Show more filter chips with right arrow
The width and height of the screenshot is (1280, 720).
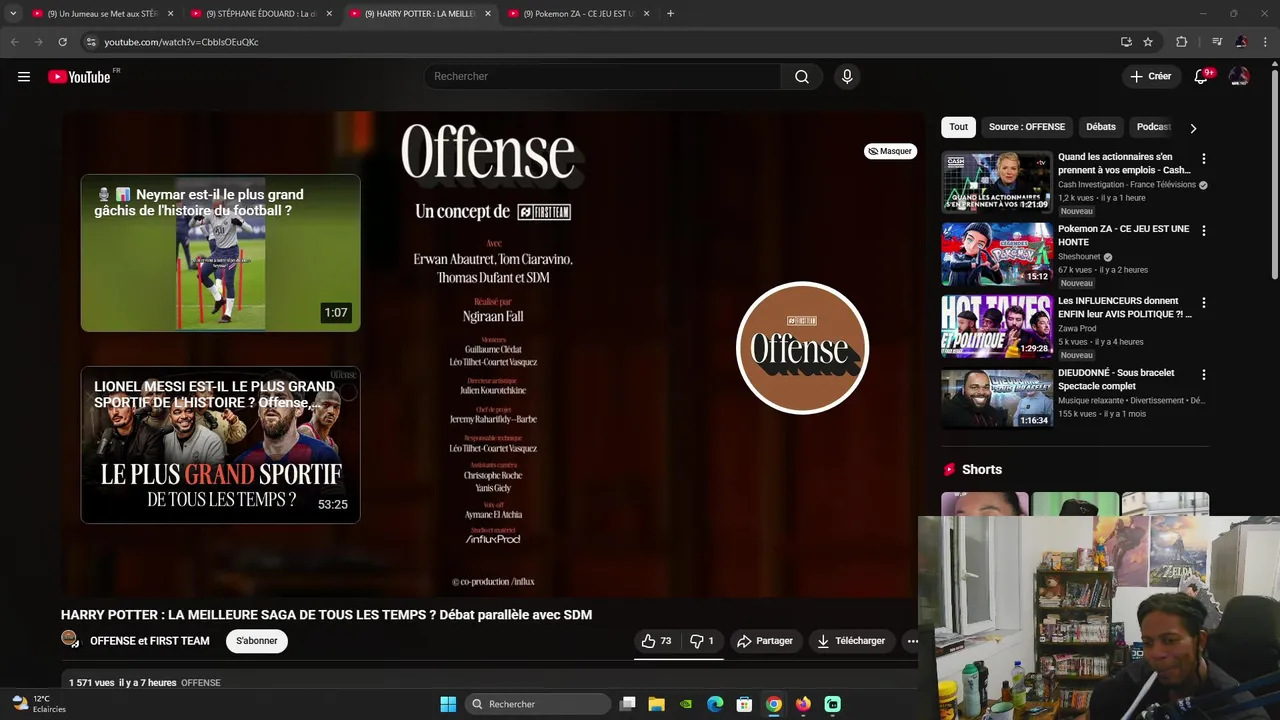pos(1193,128)
